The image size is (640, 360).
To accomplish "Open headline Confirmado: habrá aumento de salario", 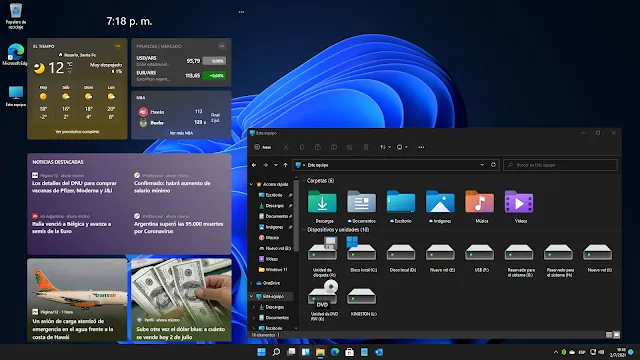I will (x=172, y=187).
